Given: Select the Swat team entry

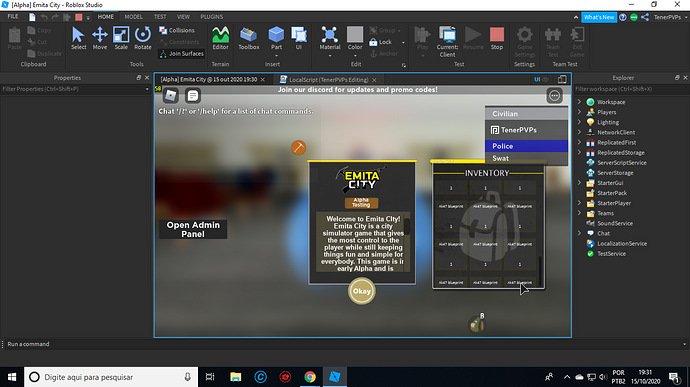Looking at the screenshot, I should (x=526, y=158).
